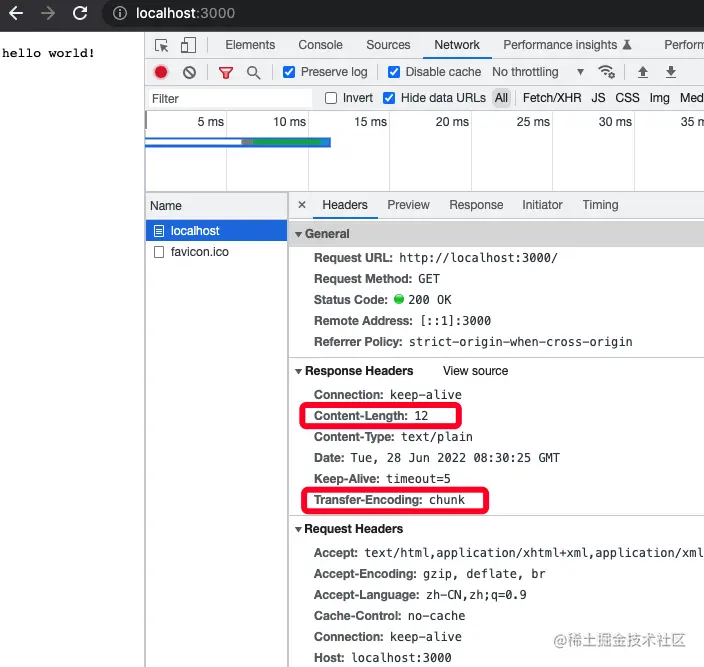Export HAR file download arrow icon
This screenshot has height=667, width=704.
671,72
